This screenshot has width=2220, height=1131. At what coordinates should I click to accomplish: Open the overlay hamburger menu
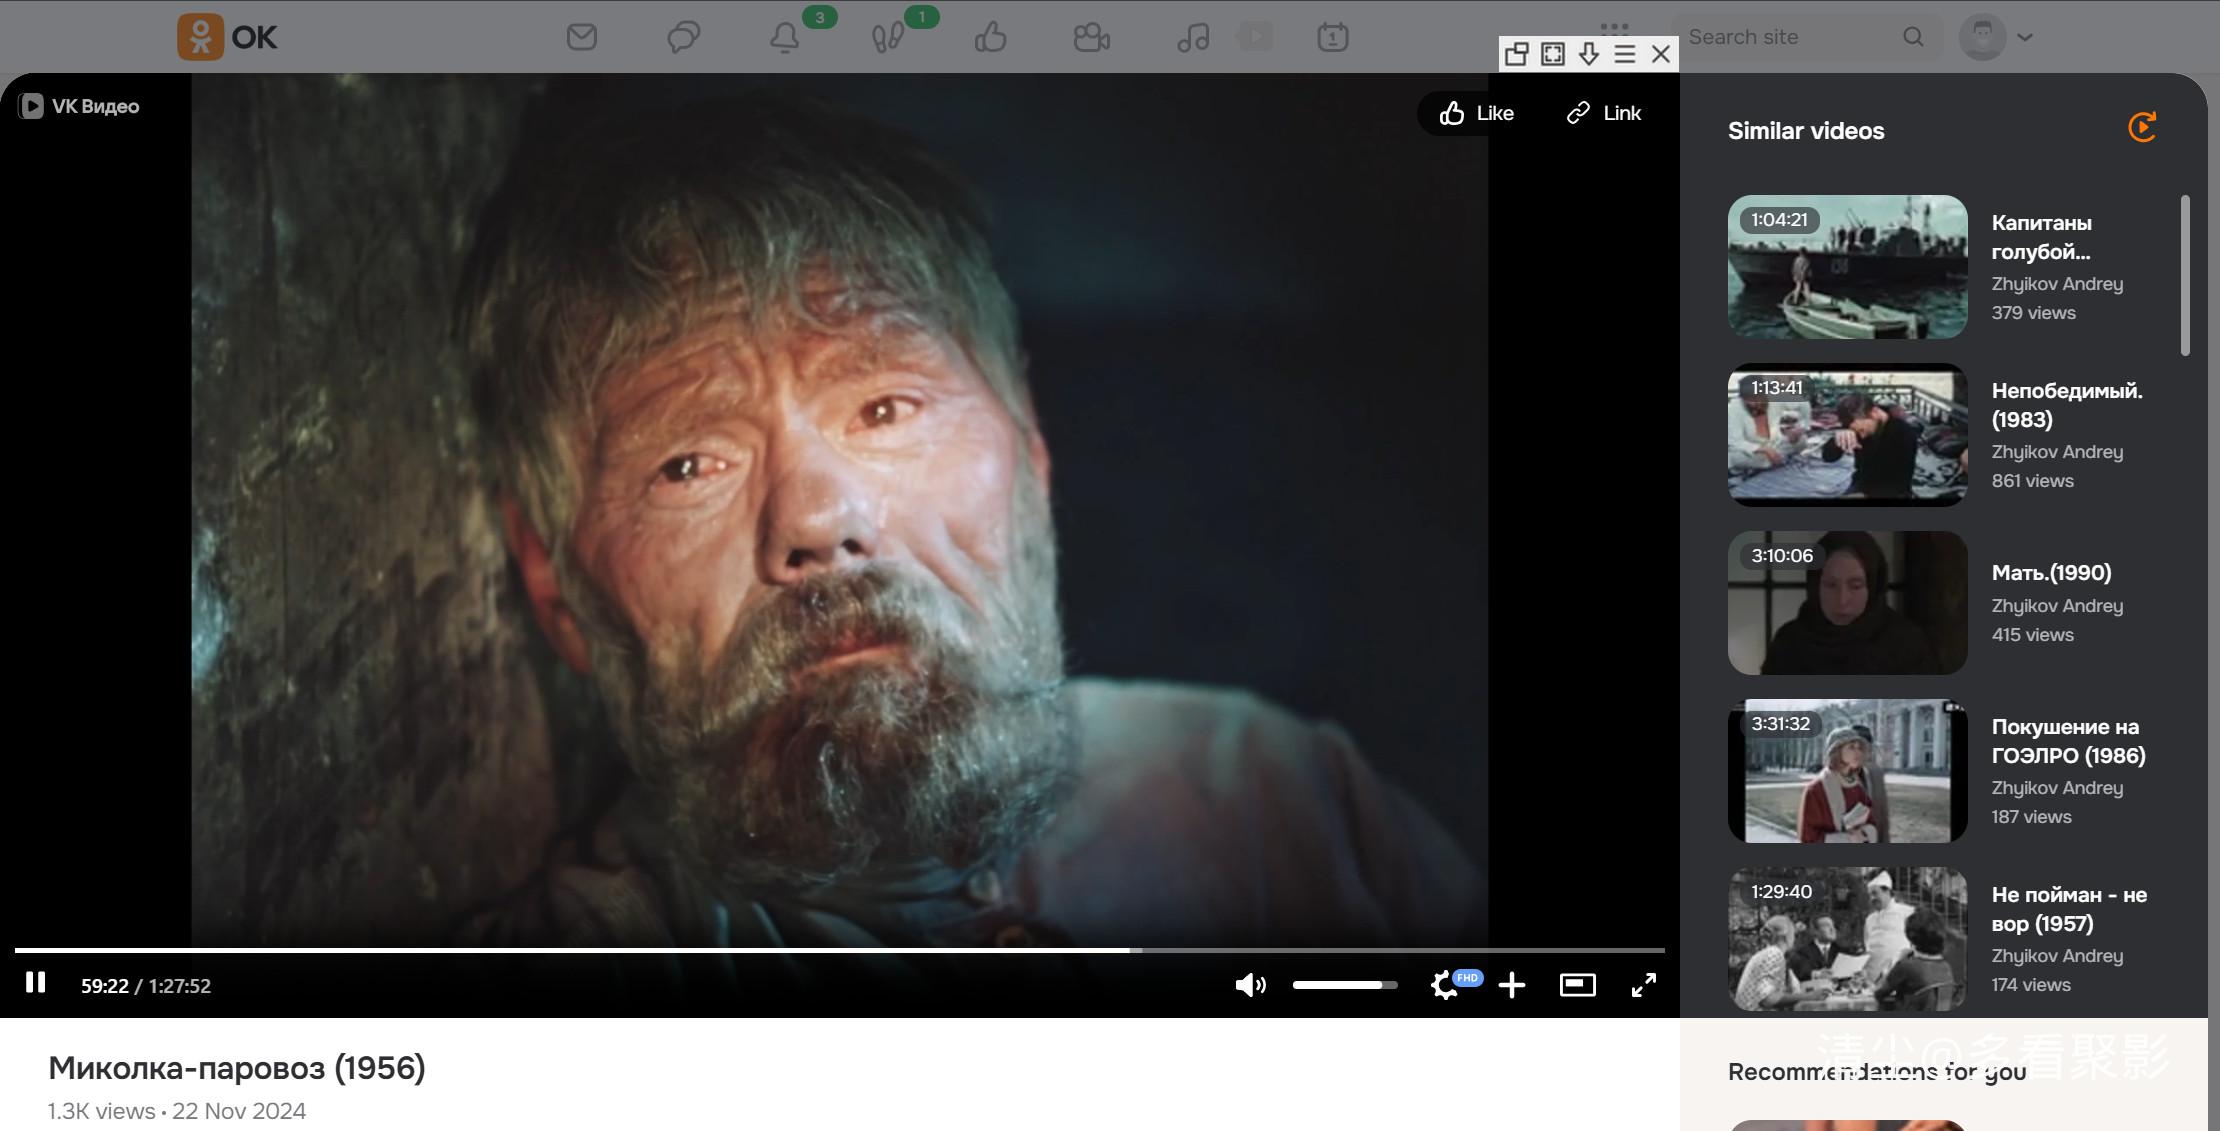coord(1625,54)
